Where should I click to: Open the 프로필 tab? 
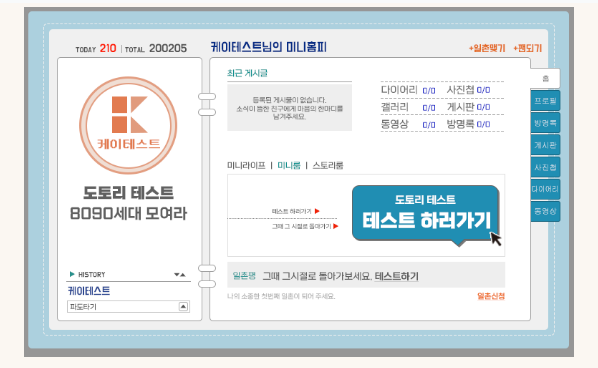[545, 101]
